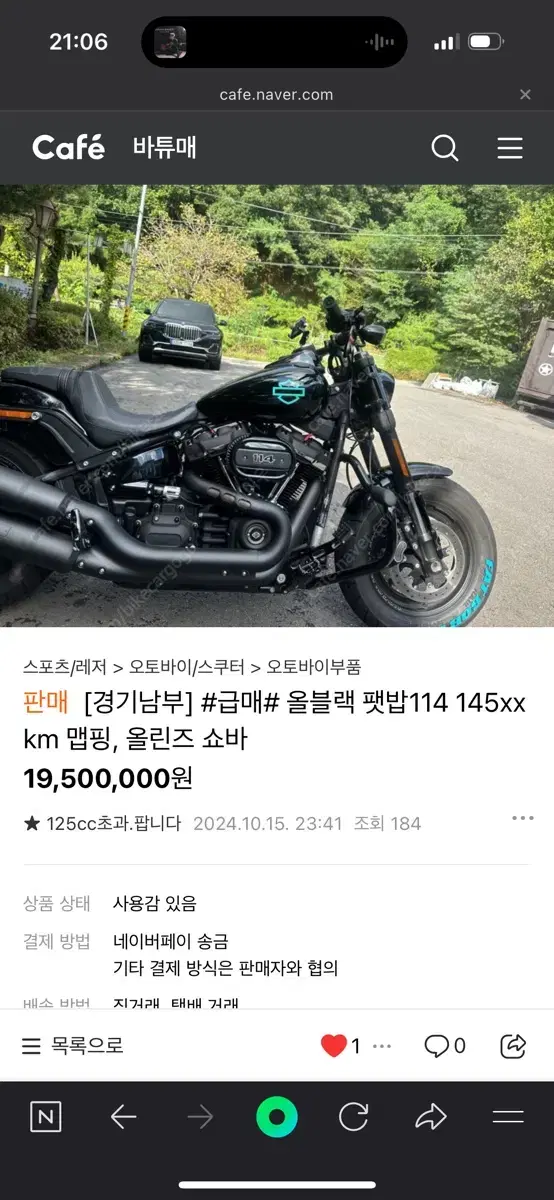Tap the green Naver center button
The image size is (554, 1200).
click(x=277, y=1117)
